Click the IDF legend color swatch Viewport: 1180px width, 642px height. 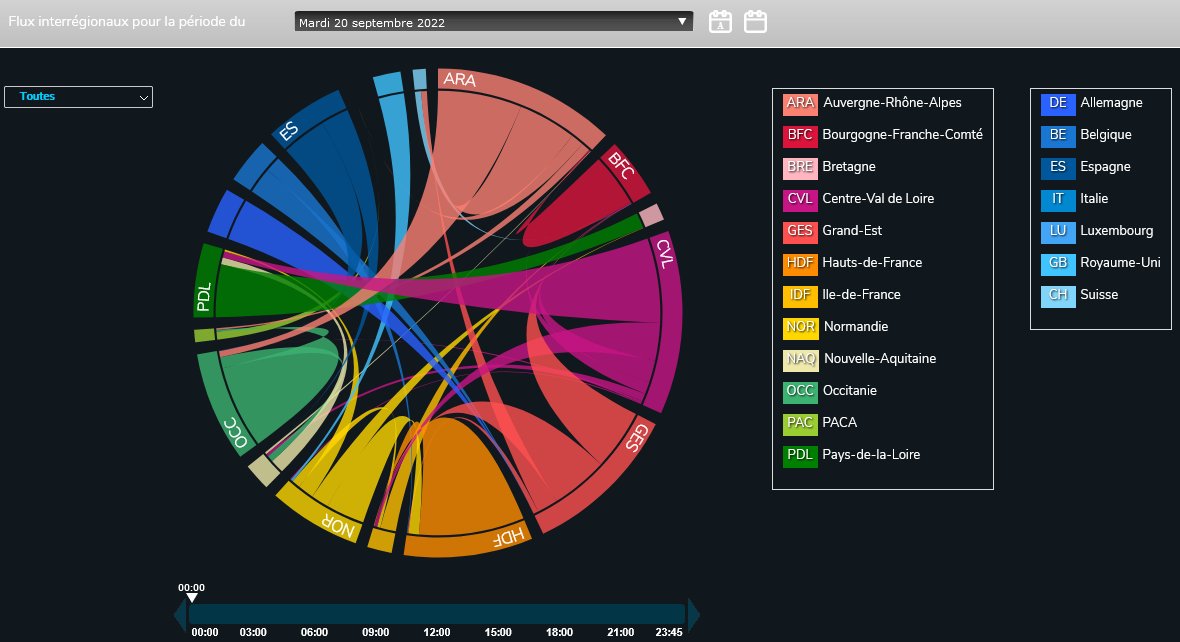click(x=800, y=295)
